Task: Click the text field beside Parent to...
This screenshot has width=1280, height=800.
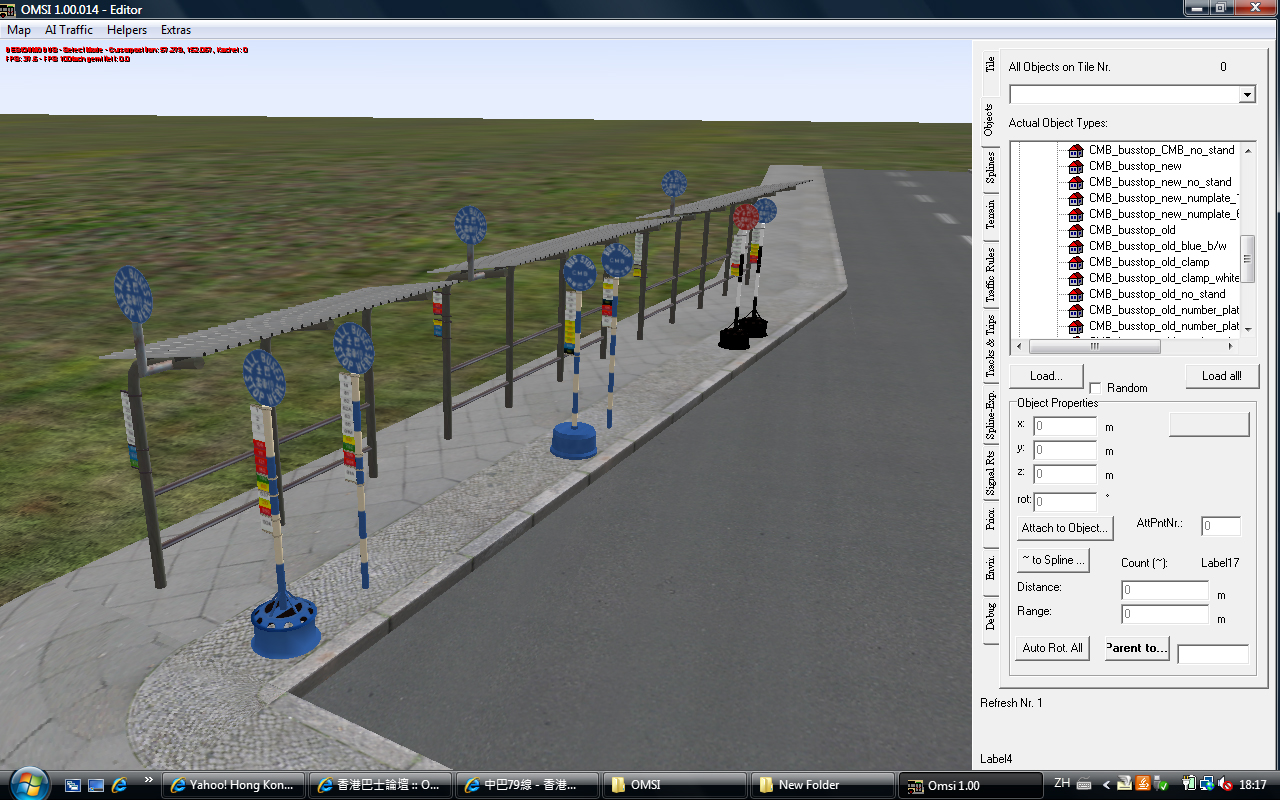Action: point(1213,654)
